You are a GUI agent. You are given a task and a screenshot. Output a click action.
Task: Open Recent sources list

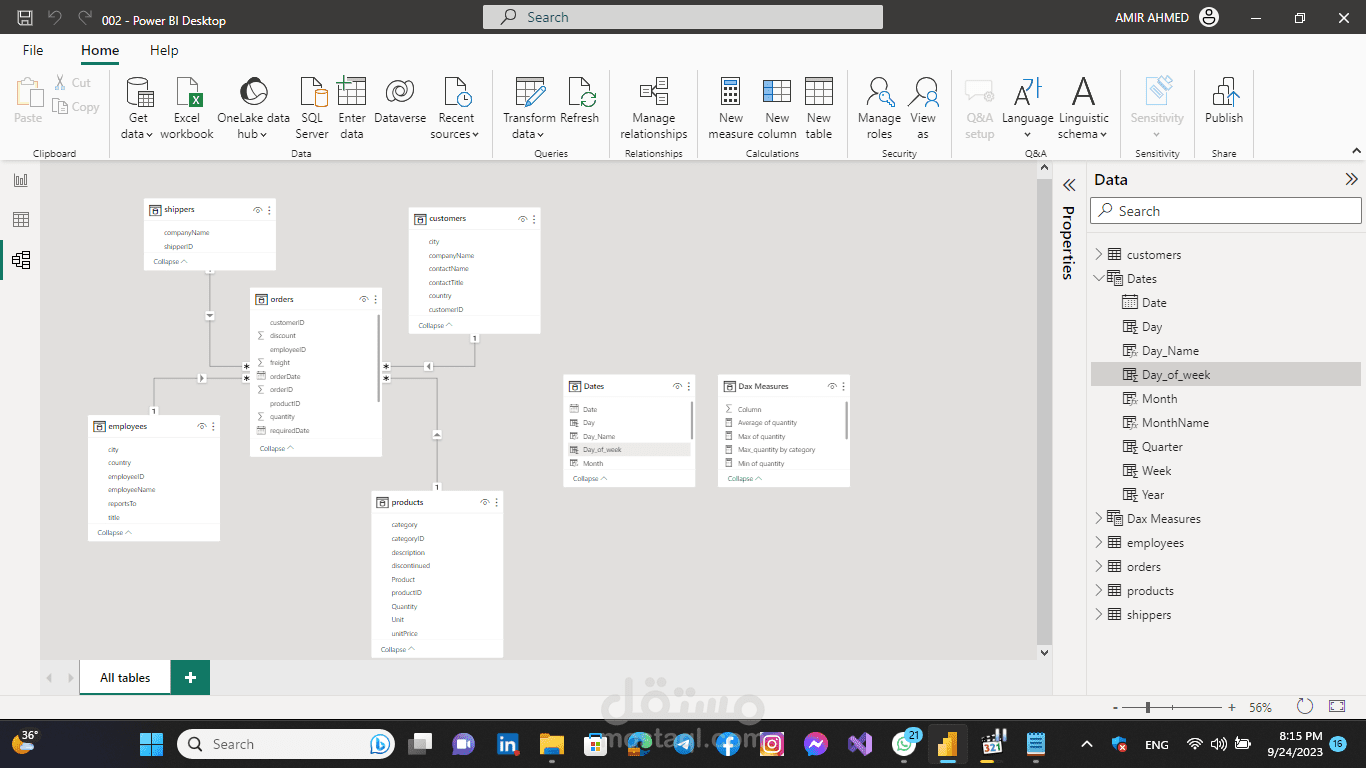[x=457, y=108]
